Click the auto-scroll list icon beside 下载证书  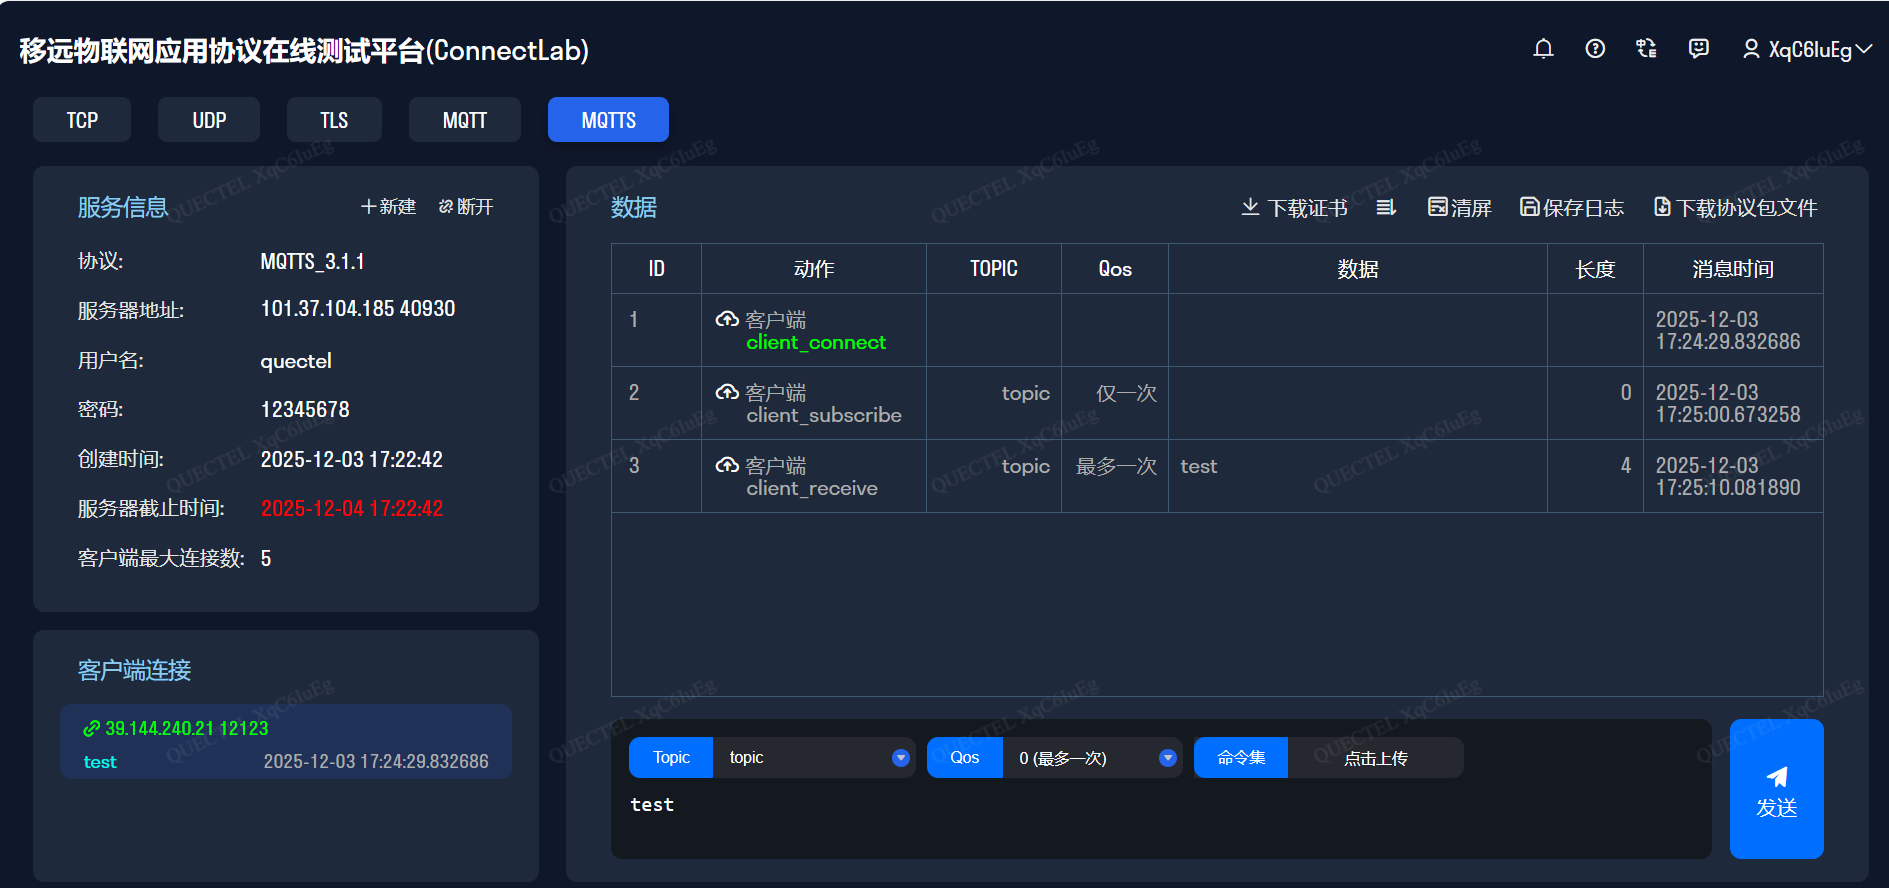pyautogui.click(x=1386, y=207)
